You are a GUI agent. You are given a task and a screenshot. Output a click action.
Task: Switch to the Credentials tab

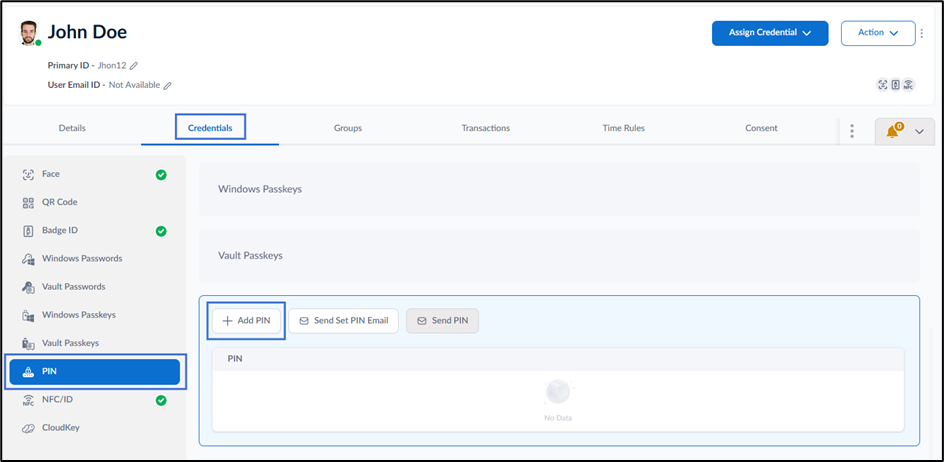pyautogui.click(x=210, y=128)
